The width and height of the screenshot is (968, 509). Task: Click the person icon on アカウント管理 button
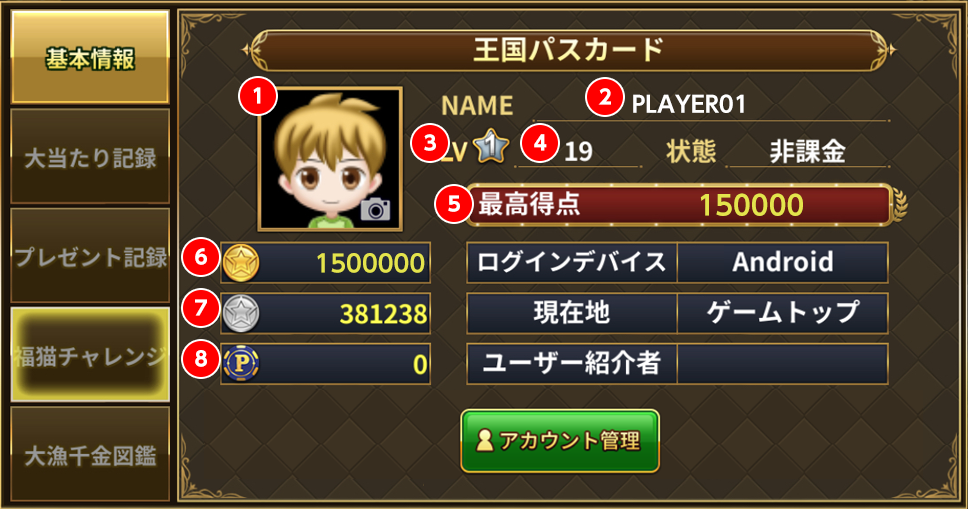(485, 440)
